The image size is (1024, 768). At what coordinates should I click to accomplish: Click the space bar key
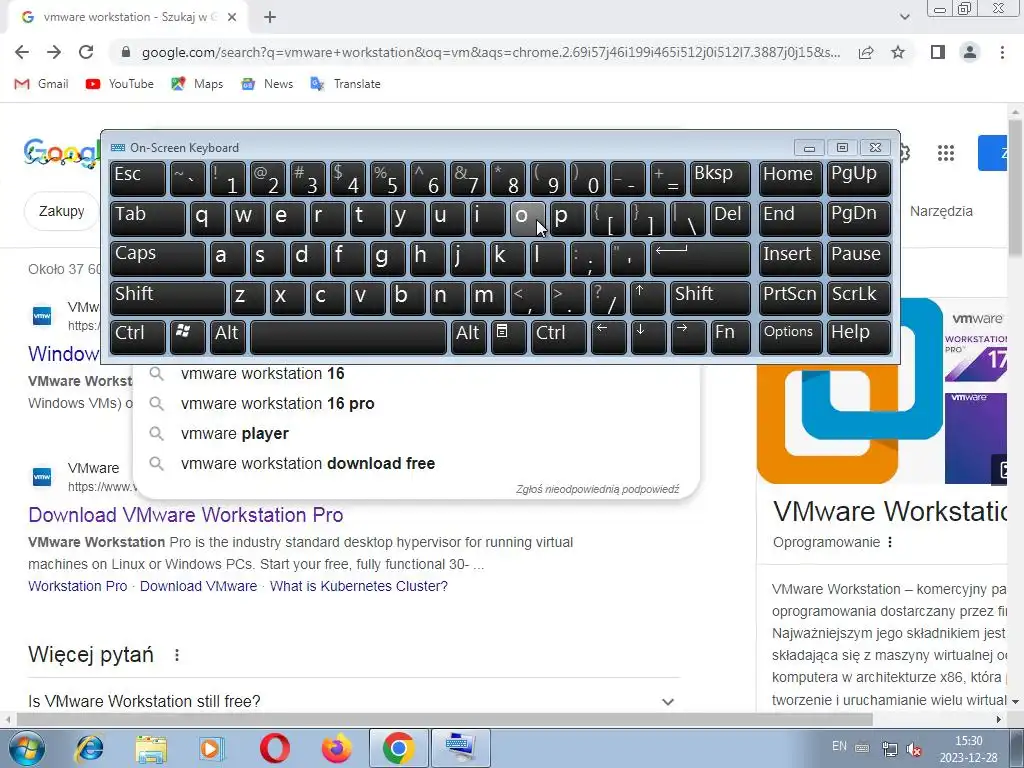click(349, 338)
